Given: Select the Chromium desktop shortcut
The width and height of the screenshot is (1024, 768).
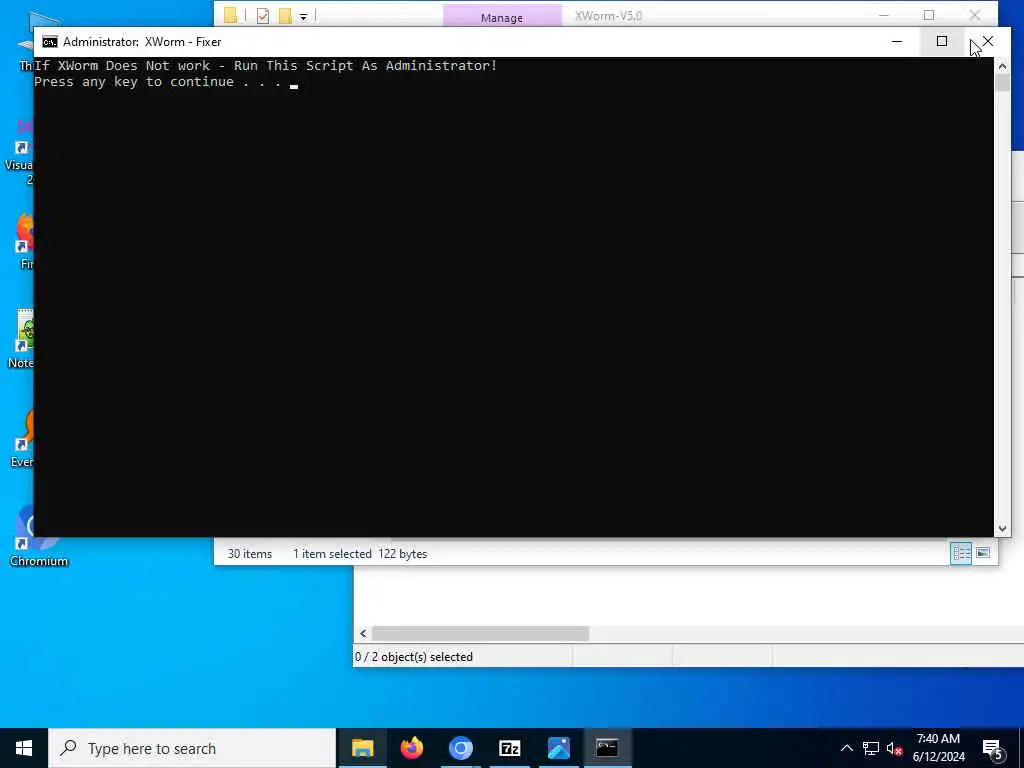Looking at the screenshot, I should click(38, 537).
